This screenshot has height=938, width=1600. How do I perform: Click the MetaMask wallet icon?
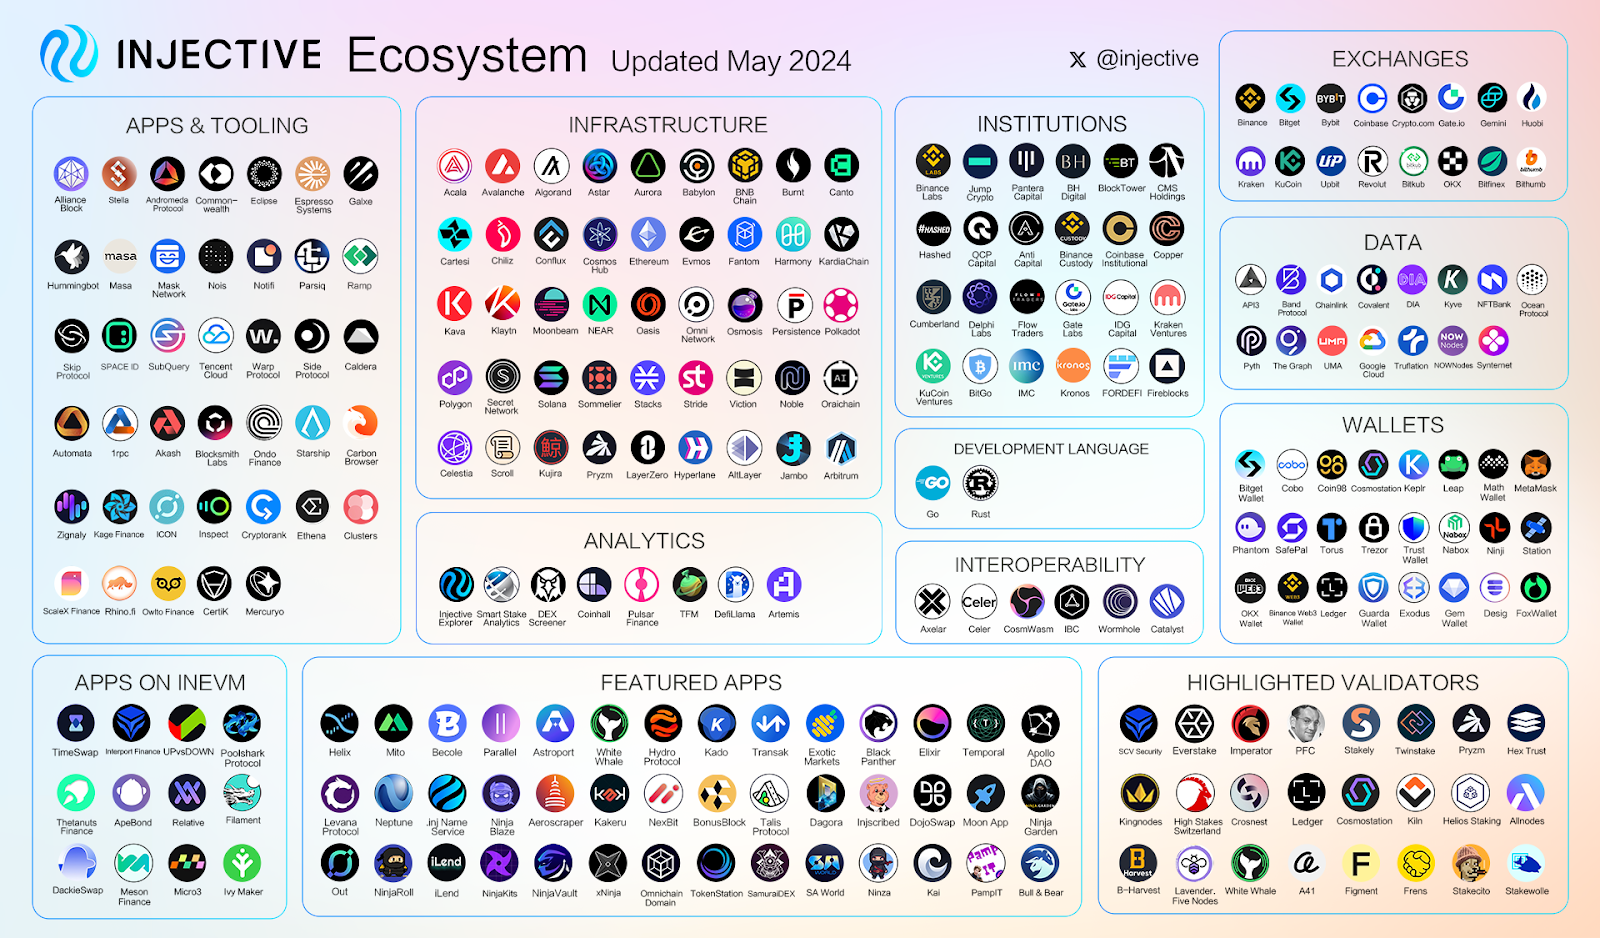[x=1535, y=464]
